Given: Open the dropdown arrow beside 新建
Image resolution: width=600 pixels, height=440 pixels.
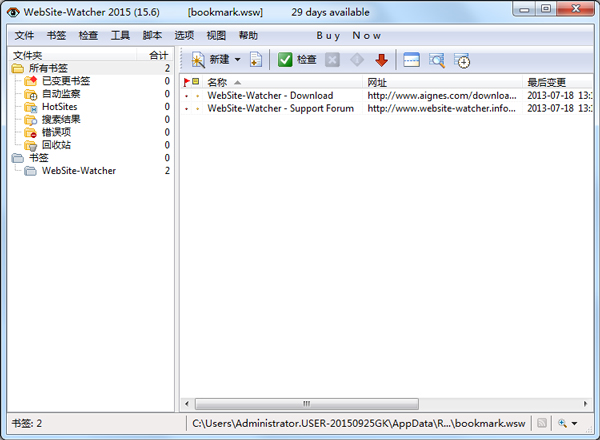Looking at the screenshot, I should (237, 60).
